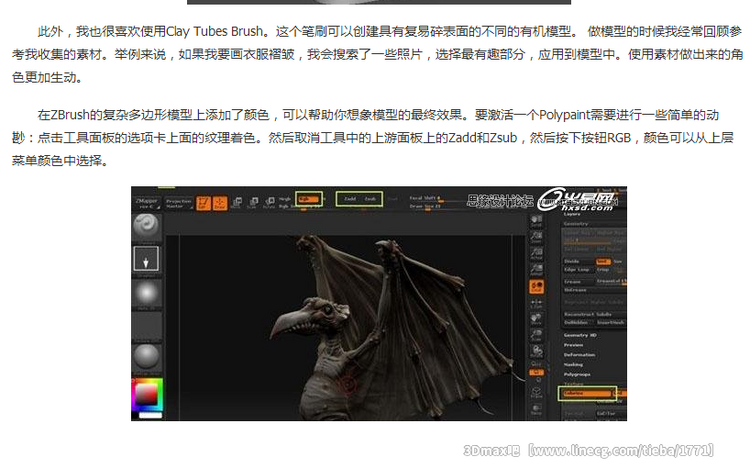Click the bottom Transp icon in right shelf
Screen dimensions: 750x468
click(x=536, y=409)
